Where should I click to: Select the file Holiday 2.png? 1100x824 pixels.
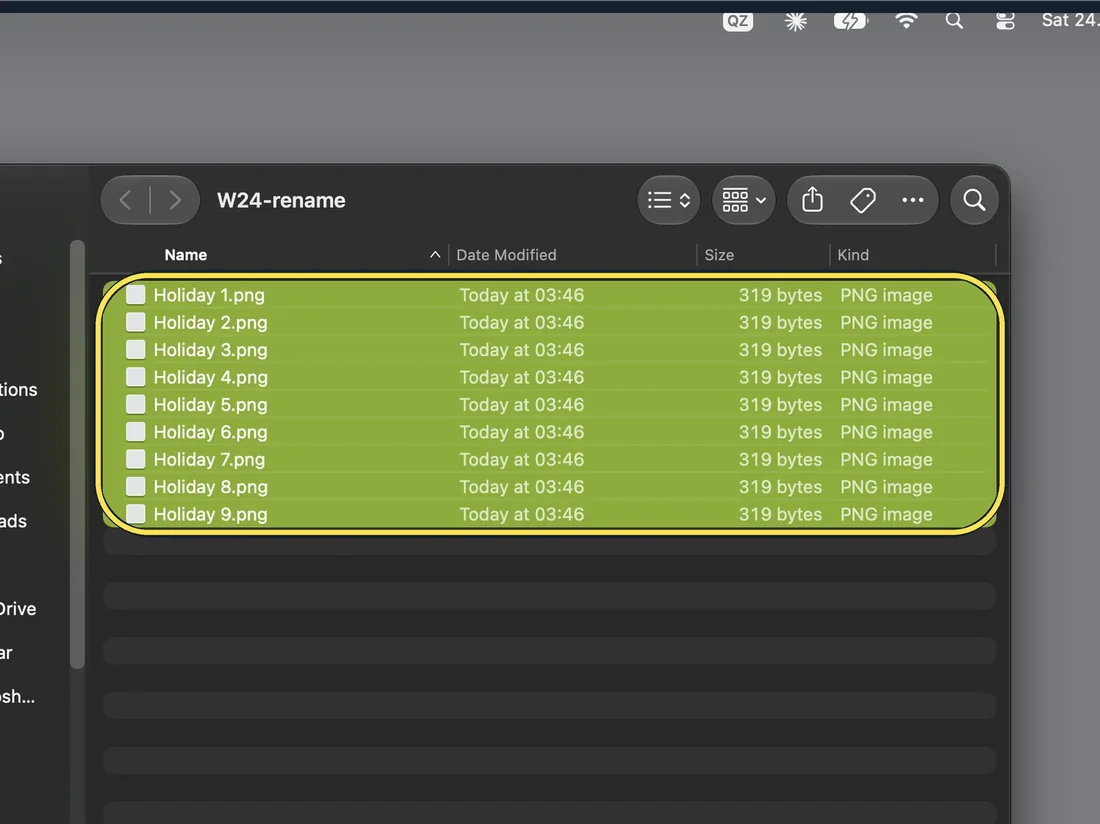click(x=549, y=323)
